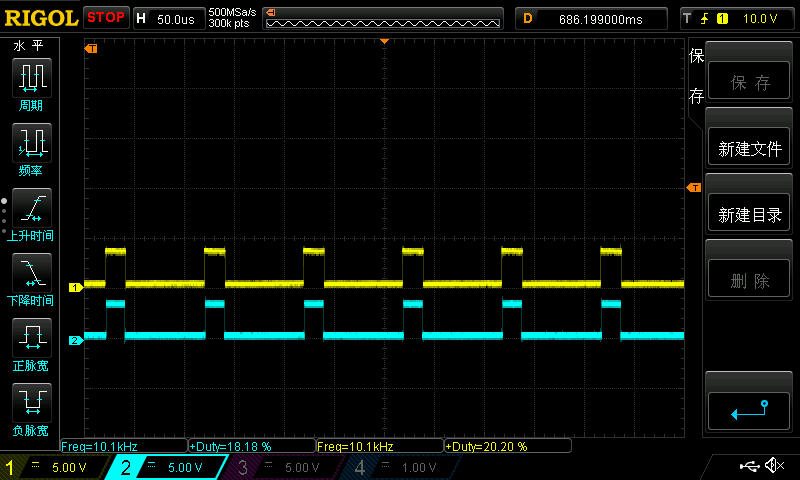The width and height of the screenshot is (800, 480).
Task: Enable channel 4 at 1.00 V
Action: [x=405, y=467]
